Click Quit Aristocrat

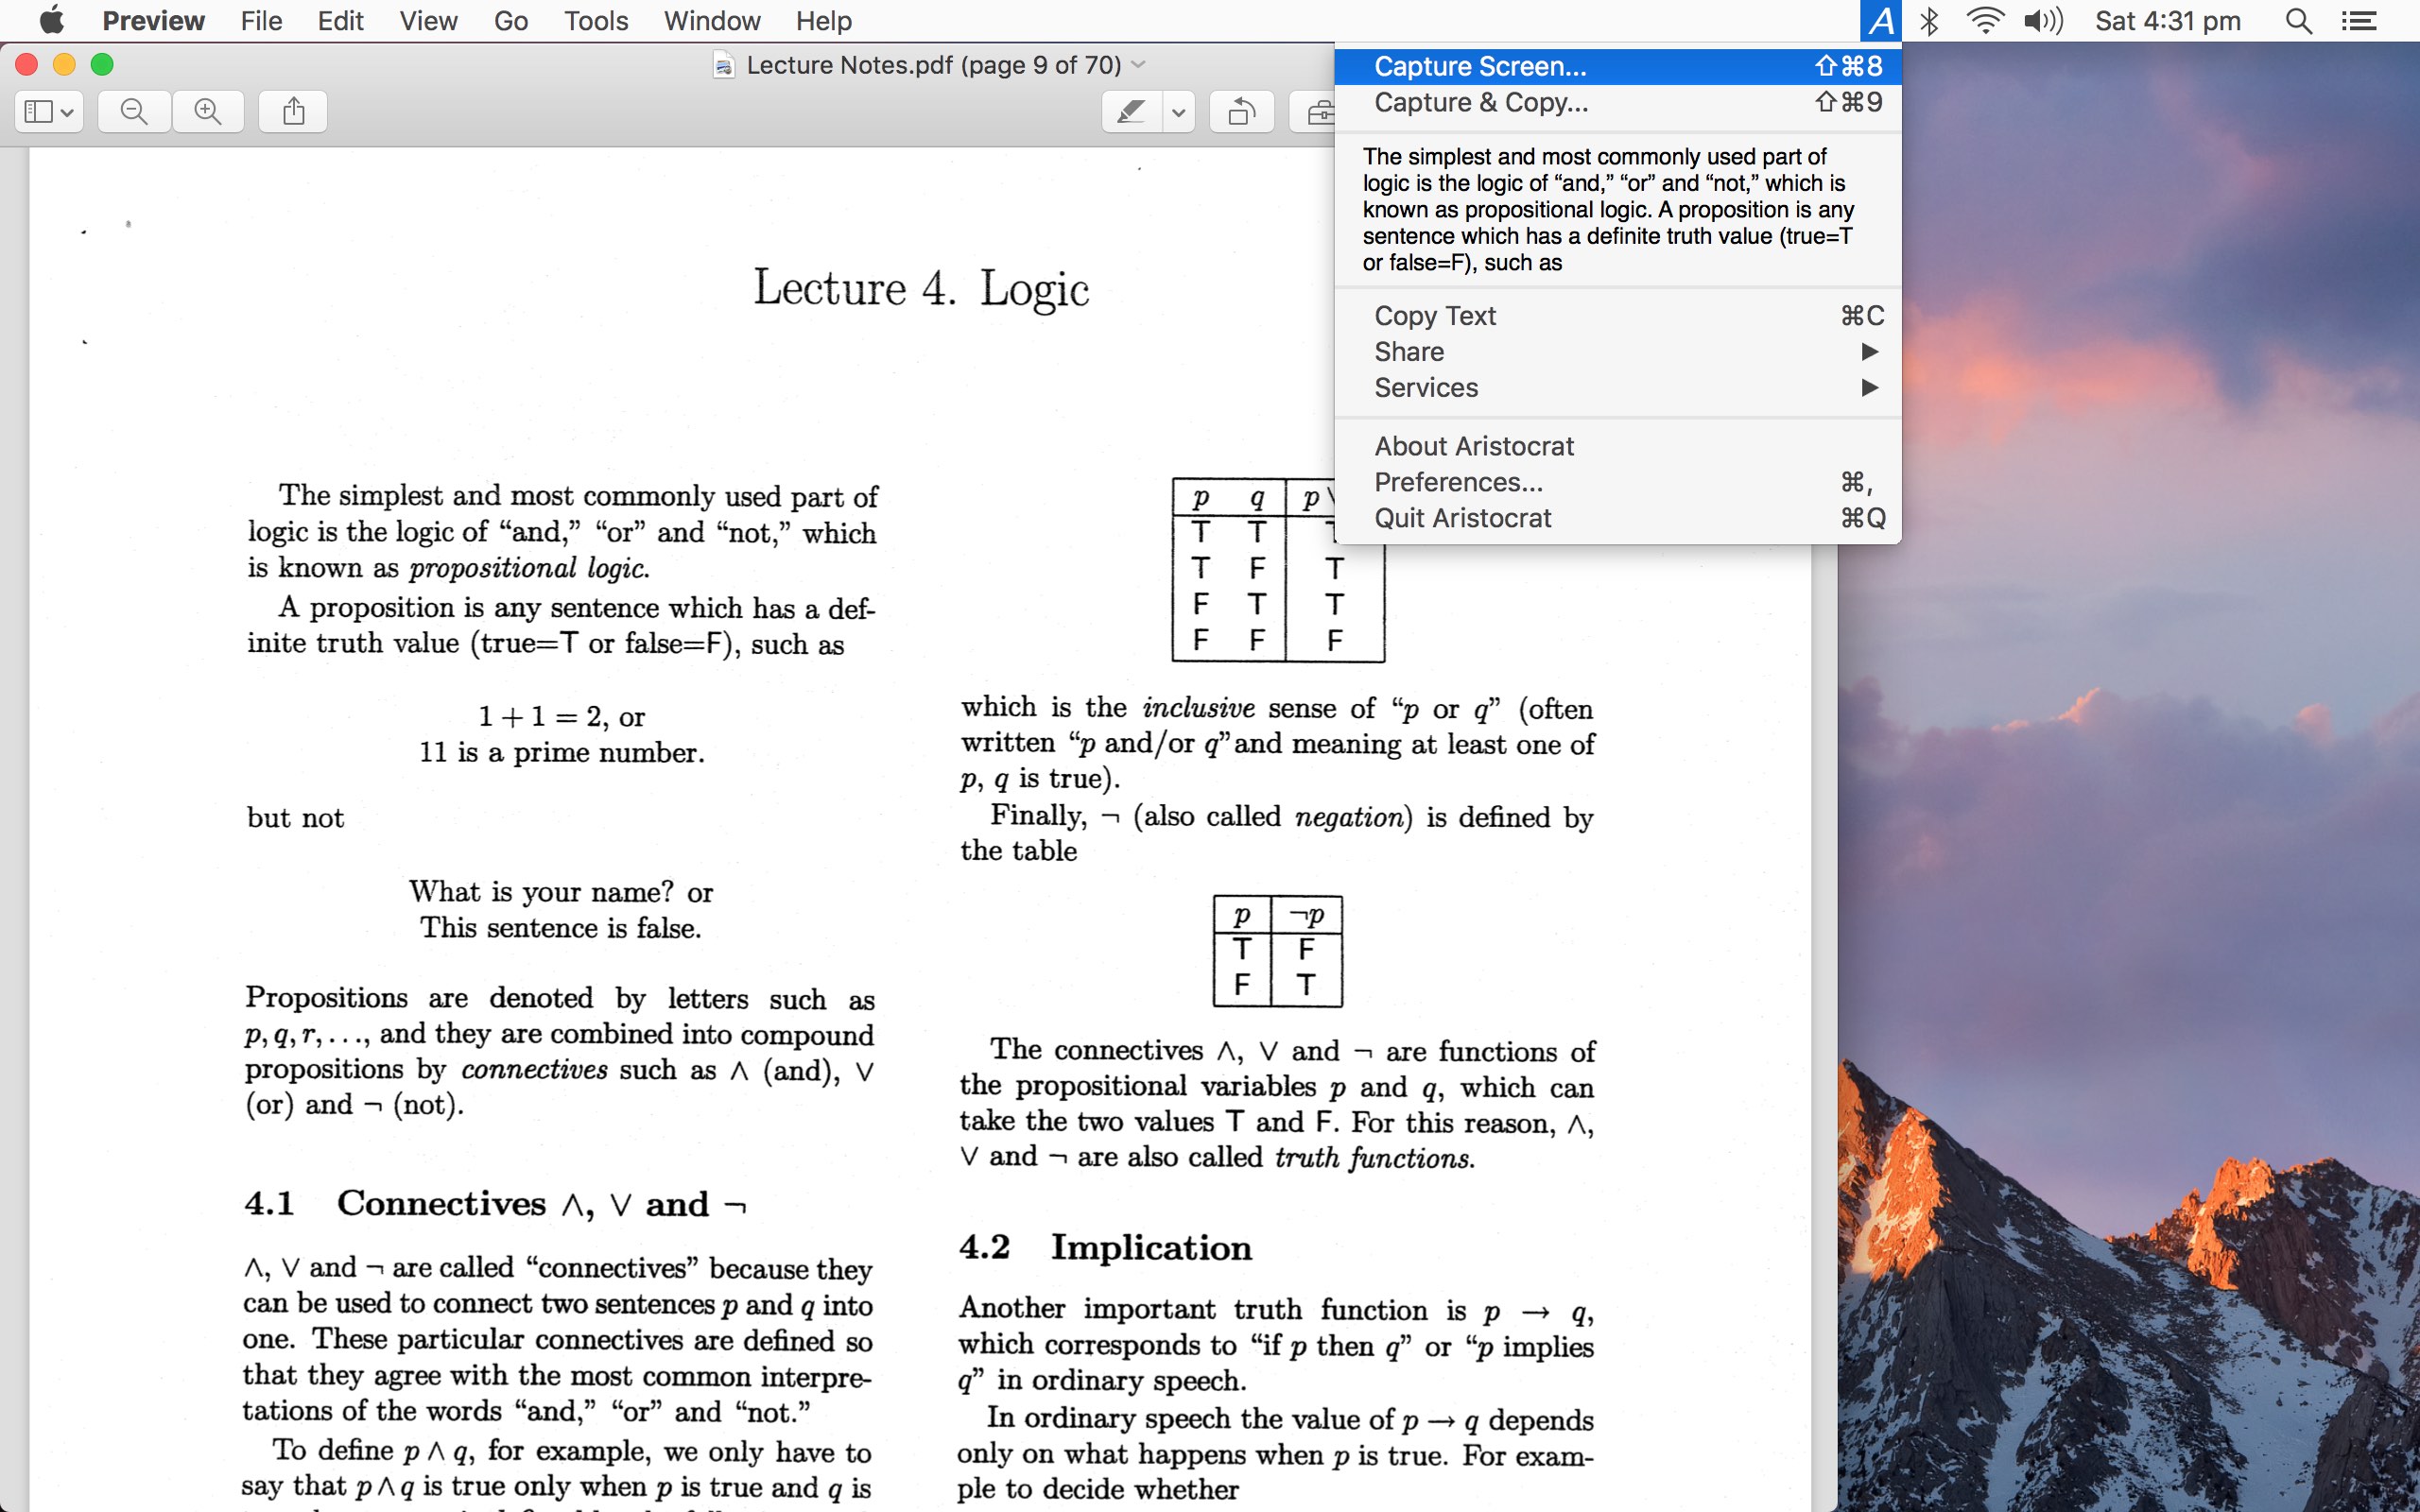[x=1462, y=518]
